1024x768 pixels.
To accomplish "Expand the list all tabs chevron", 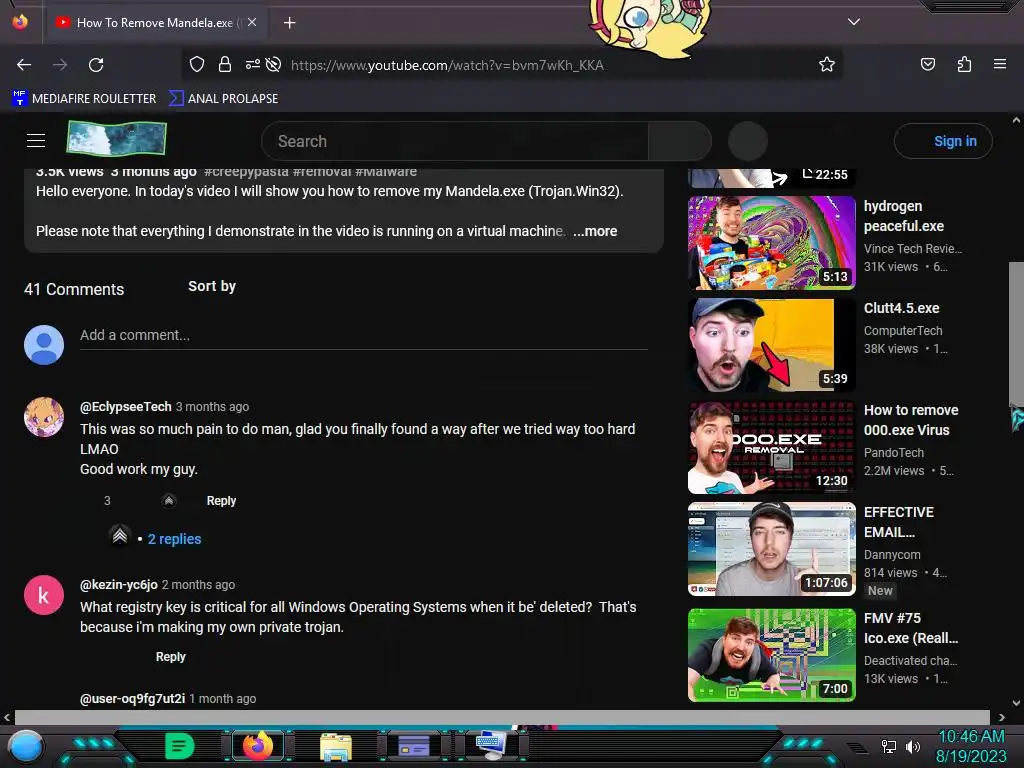I will (x=854, y=22).
